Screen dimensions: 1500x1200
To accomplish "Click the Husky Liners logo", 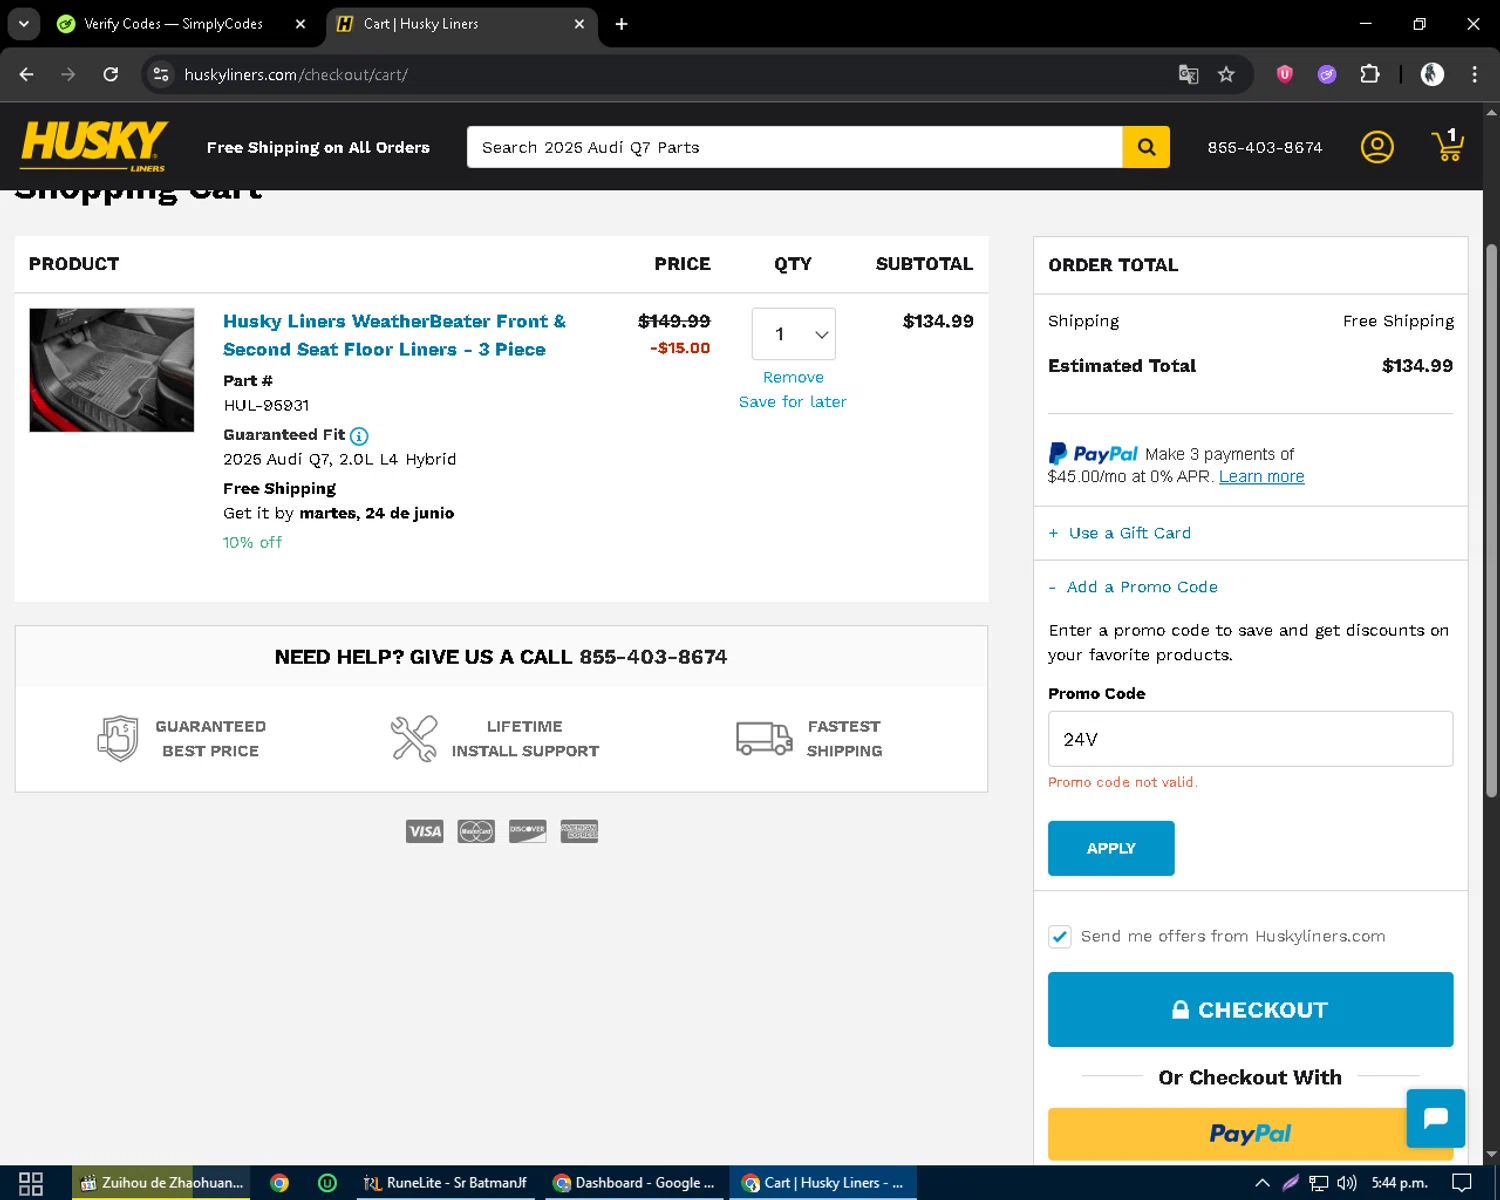I will tap(94, 146).
